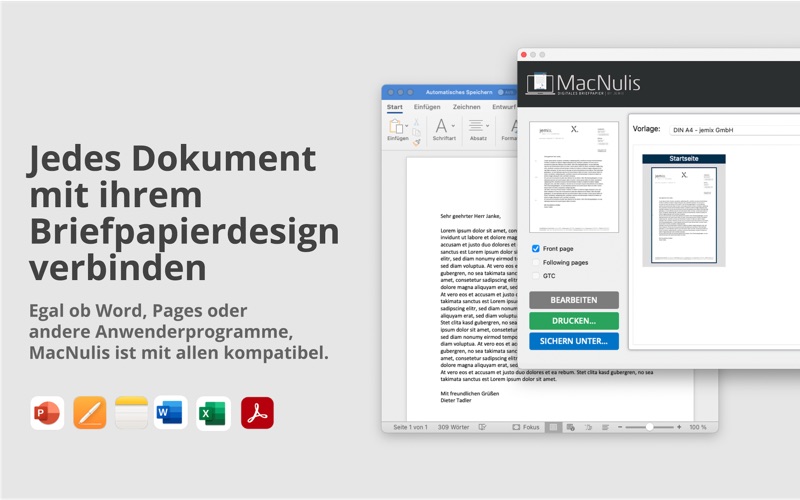Click the red Adobe Acrobat icon

coord(257,413)
